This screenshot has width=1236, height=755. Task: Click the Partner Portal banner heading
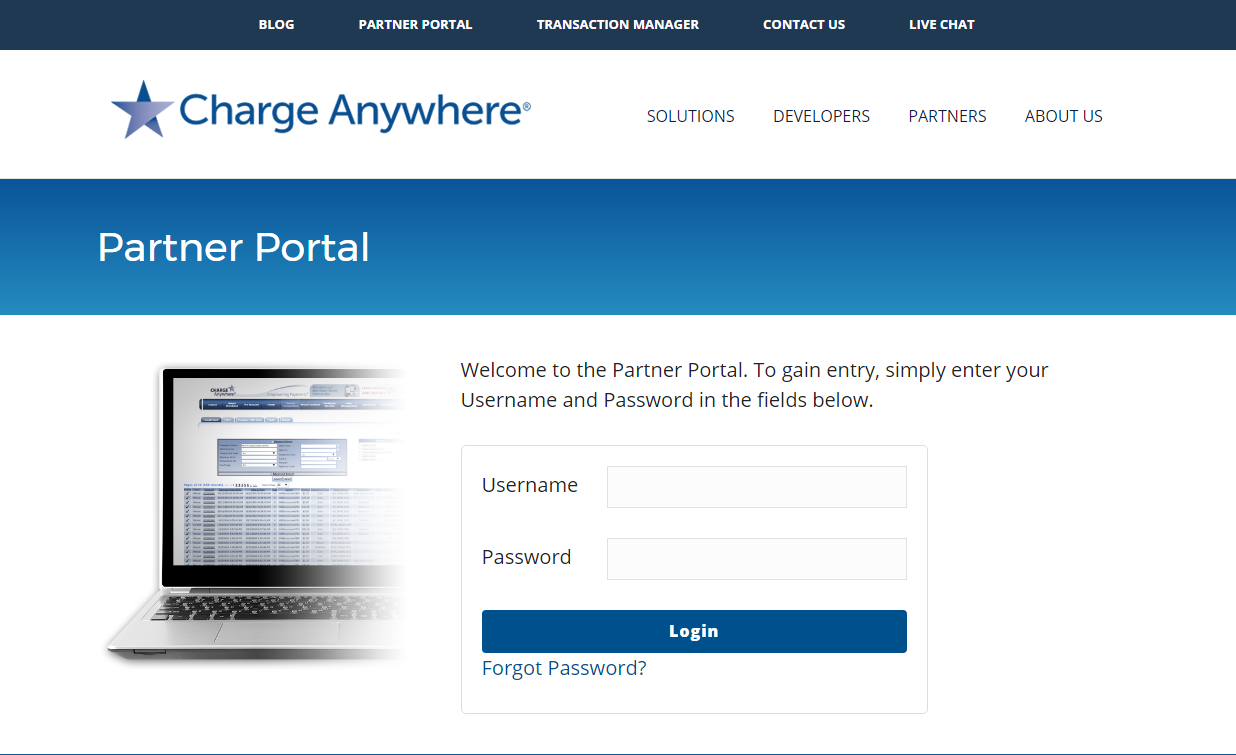tap(234, 247)
